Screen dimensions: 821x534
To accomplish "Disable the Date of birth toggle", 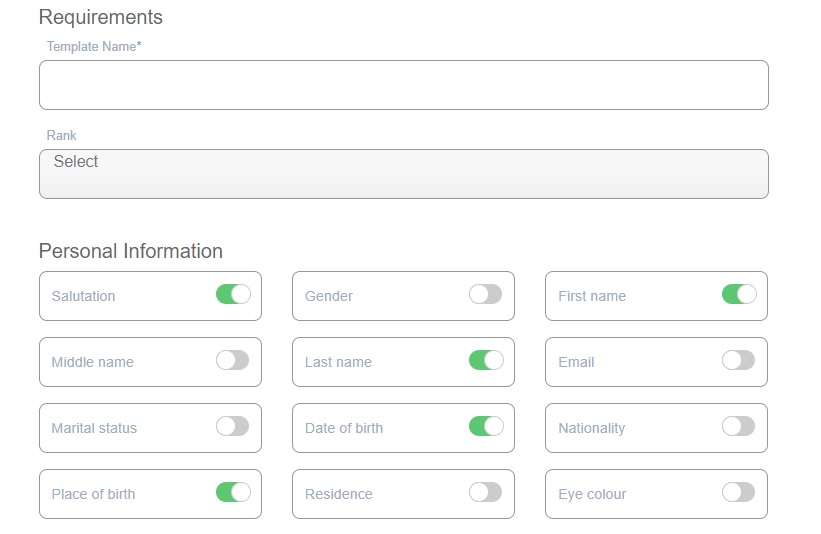I will [486, 426].
